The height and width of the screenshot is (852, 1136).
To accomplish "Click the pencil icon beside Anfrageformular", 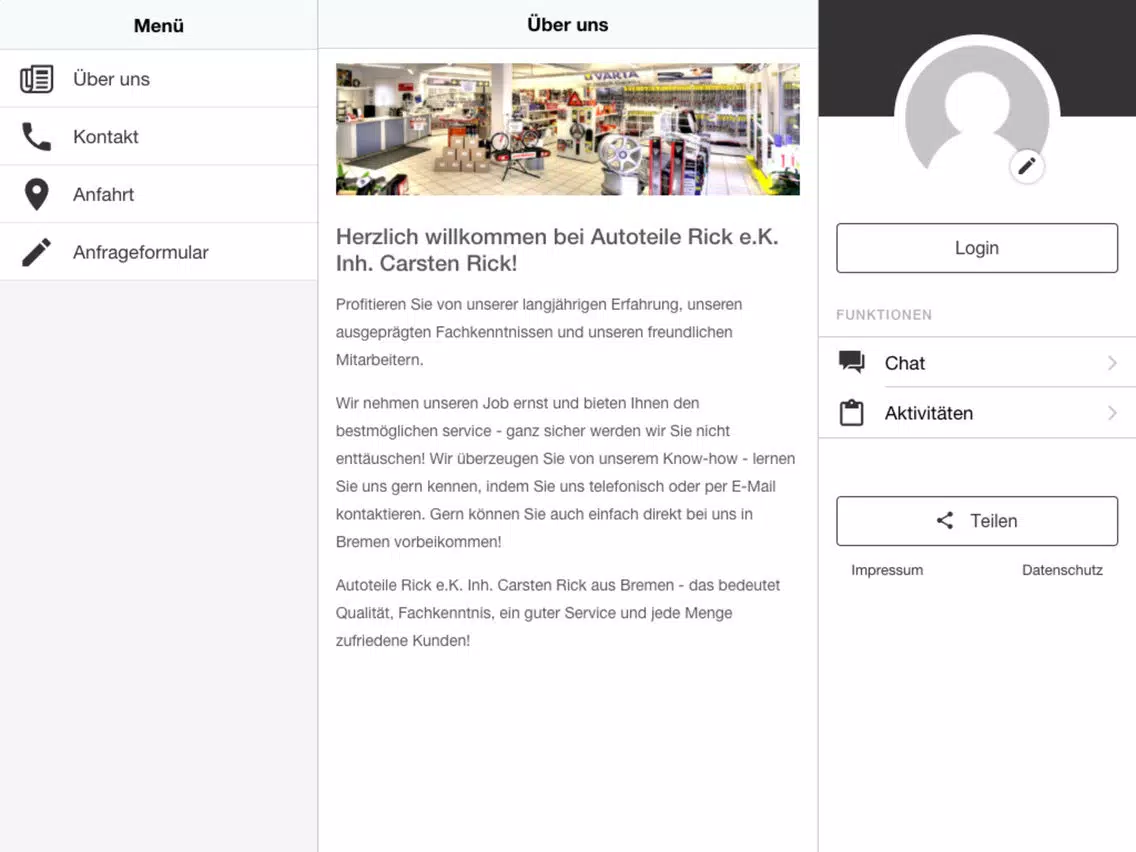I will coord(36,252).
